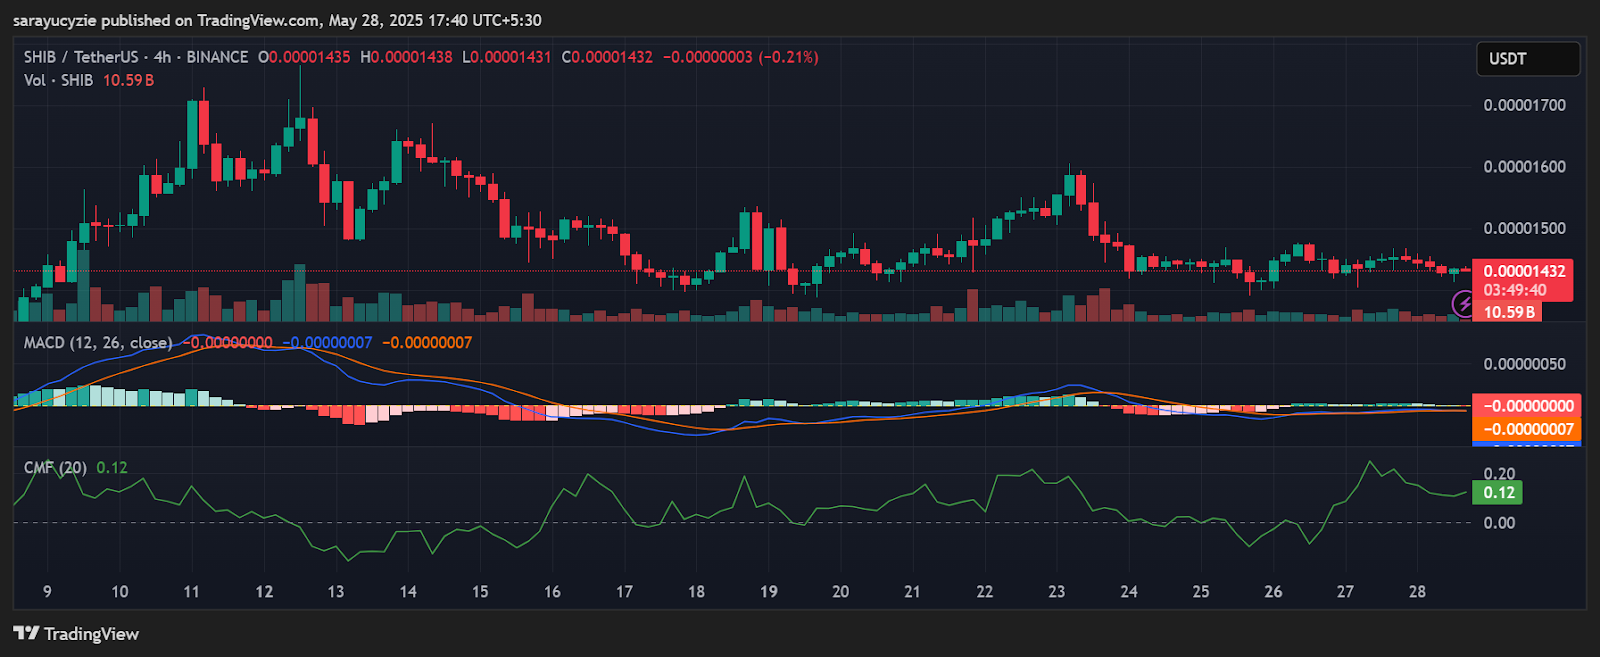Click date 9 on the time axis
Viewport: 1600px width, 657px height.
coord(47,592)
